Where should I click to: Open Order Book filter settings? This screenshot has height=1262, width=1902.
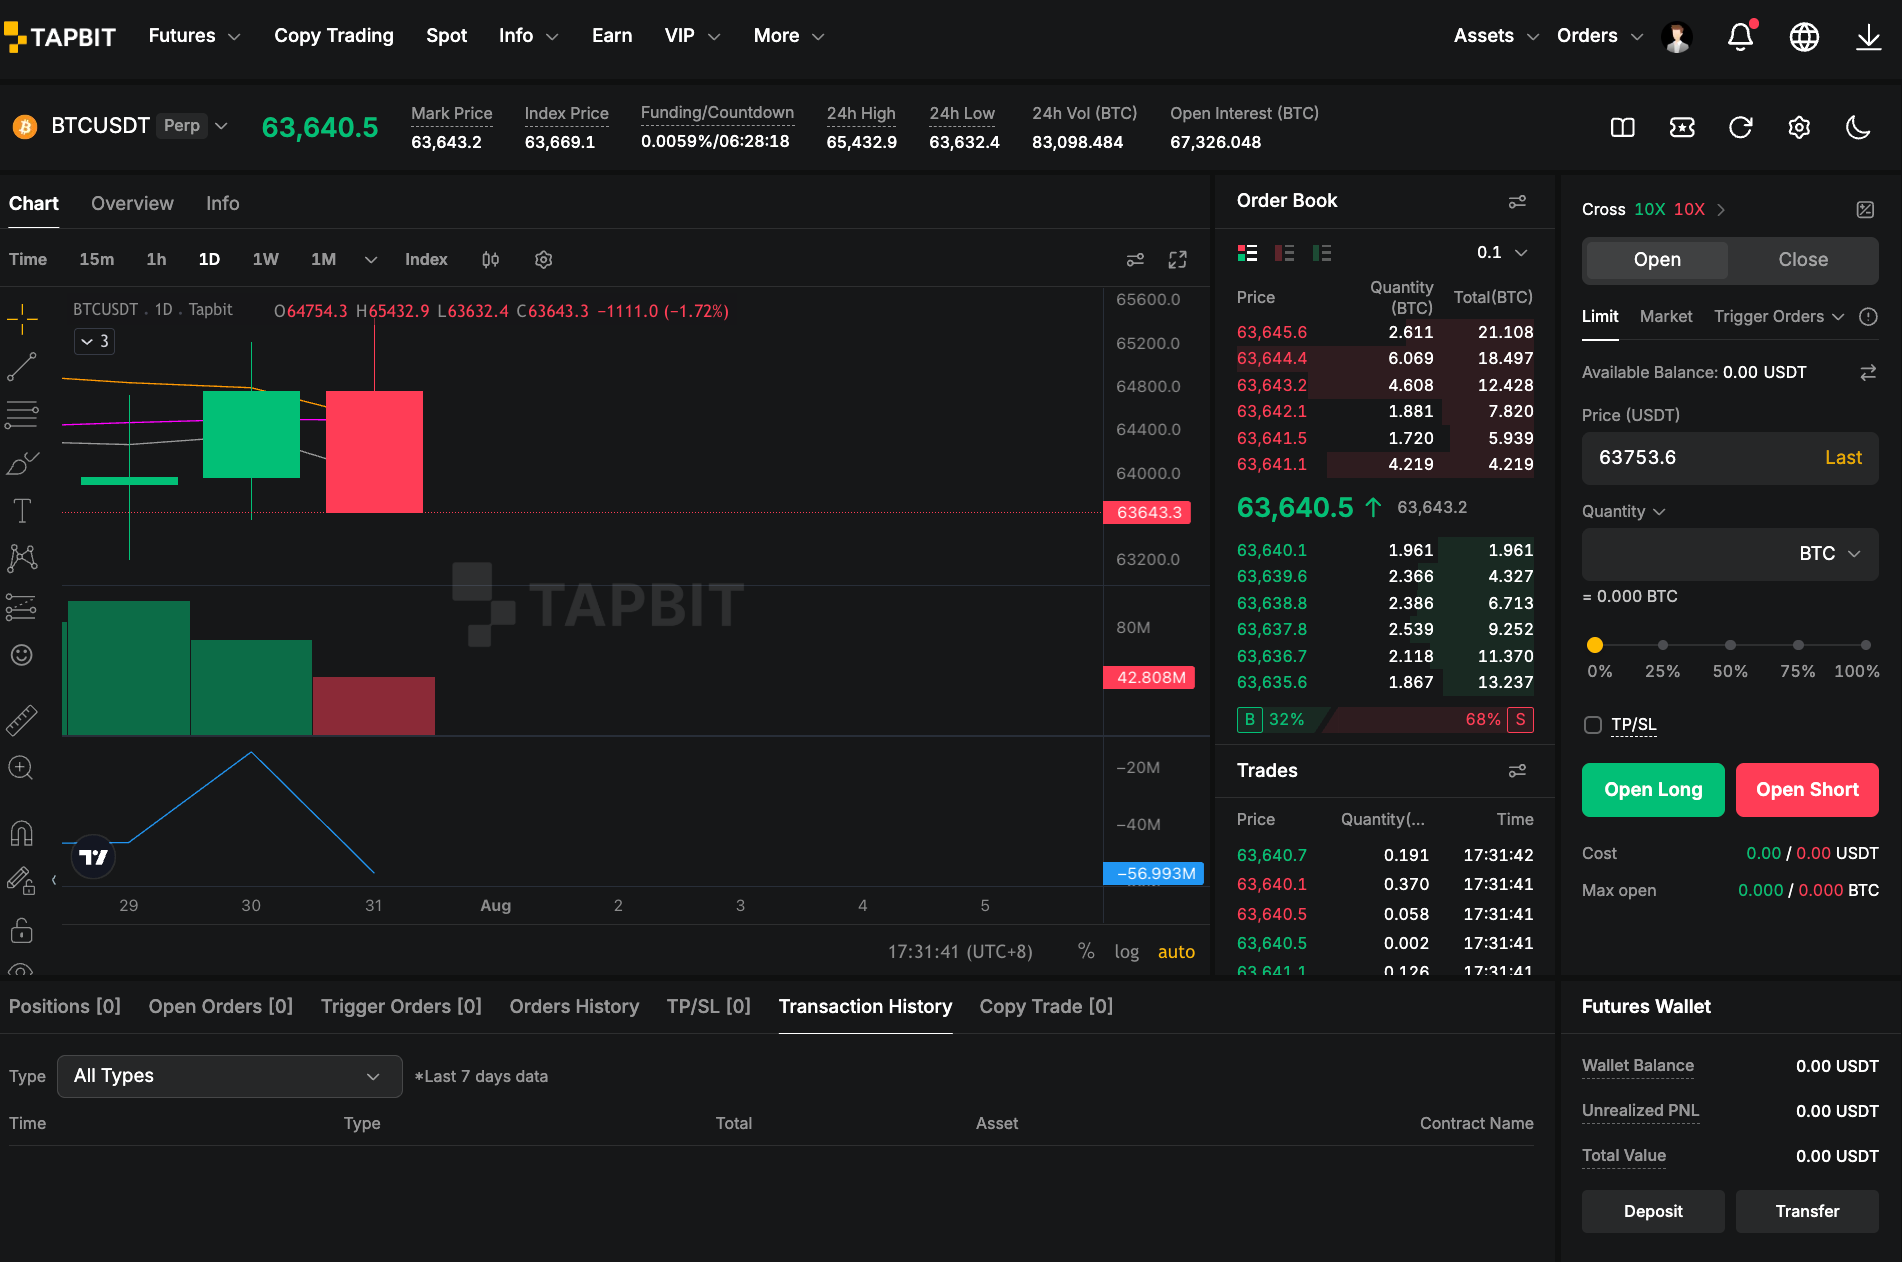(1517, 201)
